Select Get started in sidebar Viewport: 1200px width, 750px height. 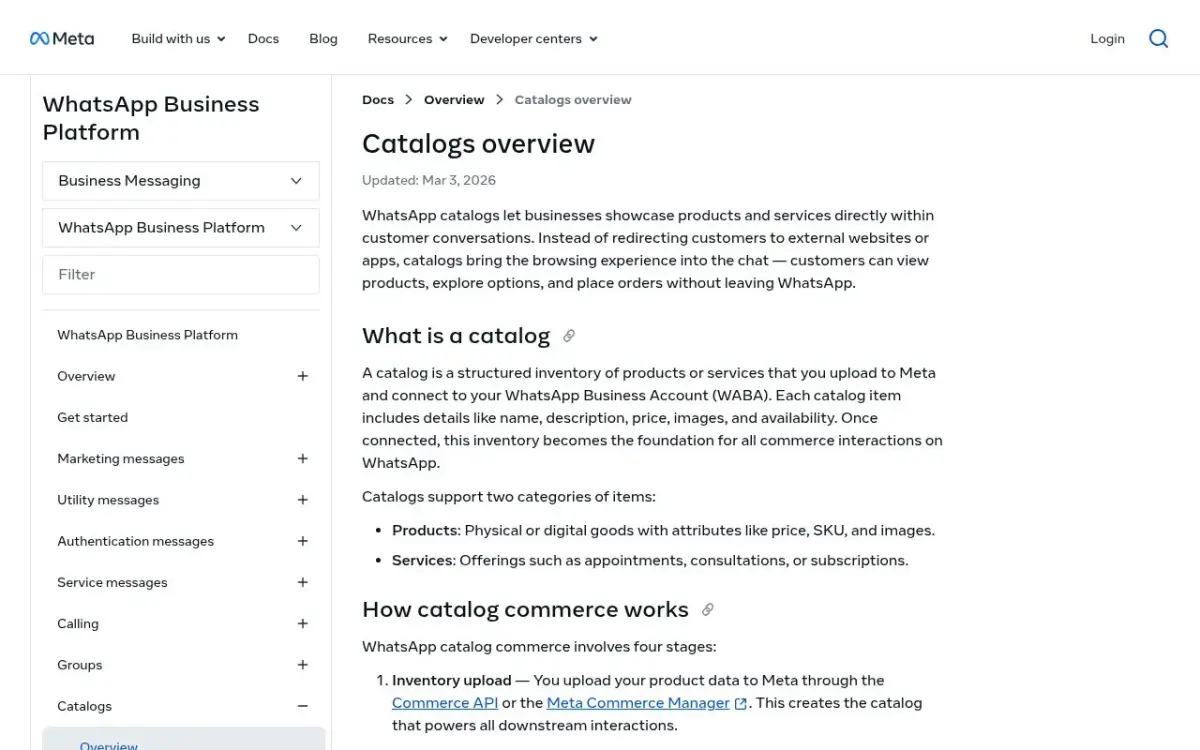point(92,418)
